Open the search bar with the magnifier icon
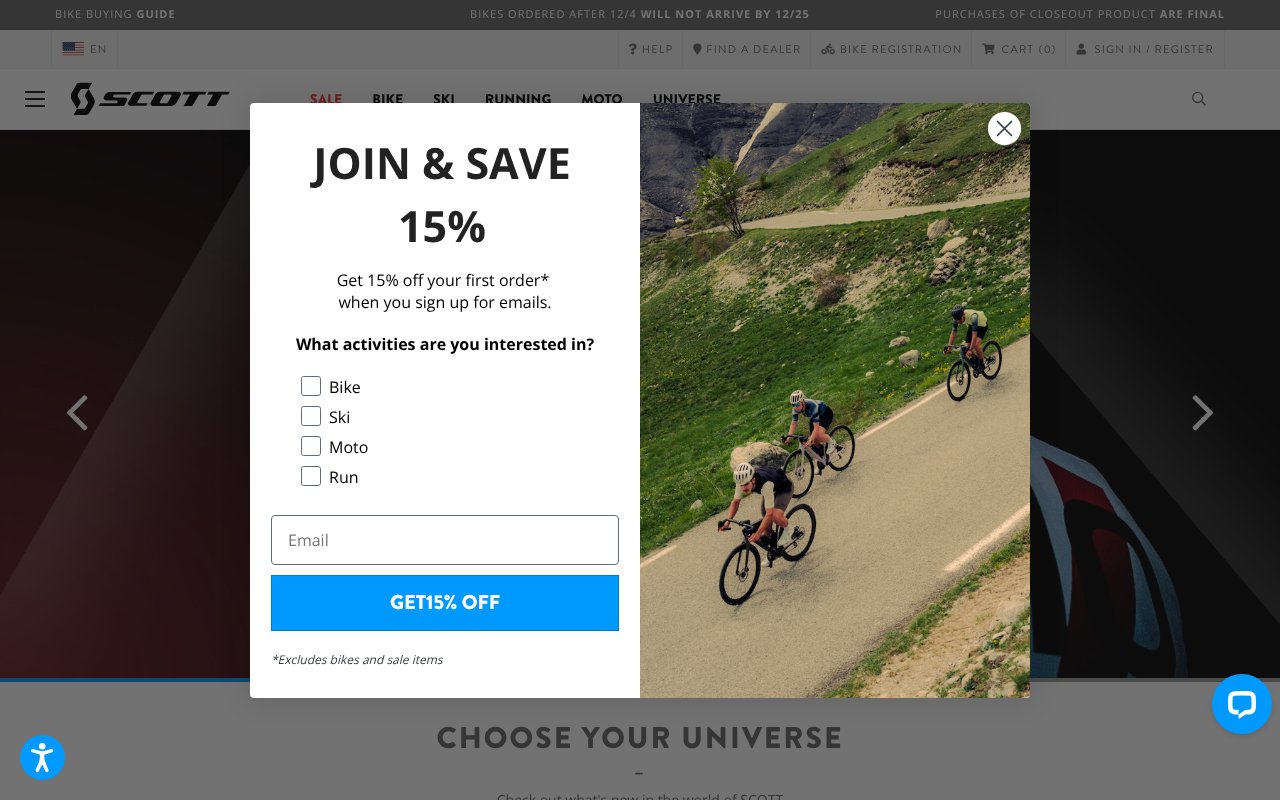1280x800 pixels. click(x=1198, y=99)
